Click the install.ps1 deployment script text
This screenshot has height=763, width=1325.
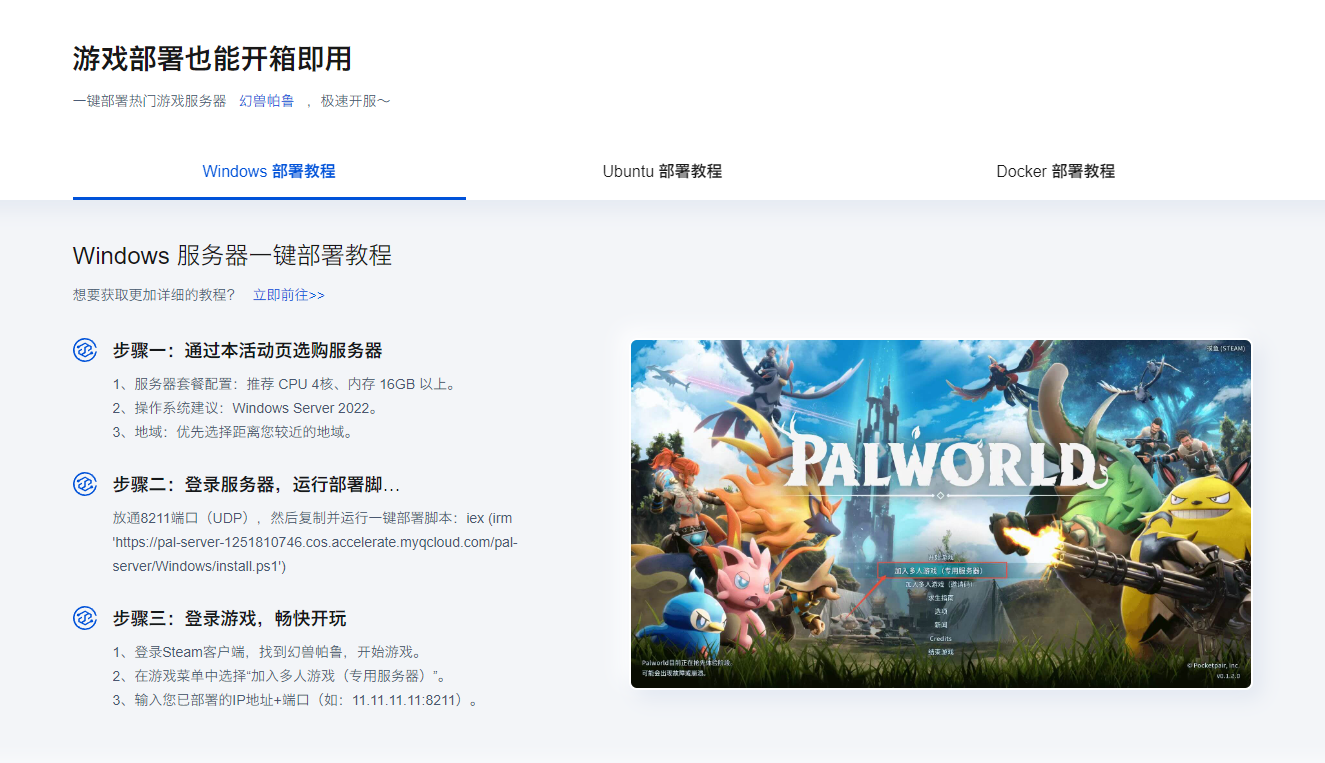point(315,542)
